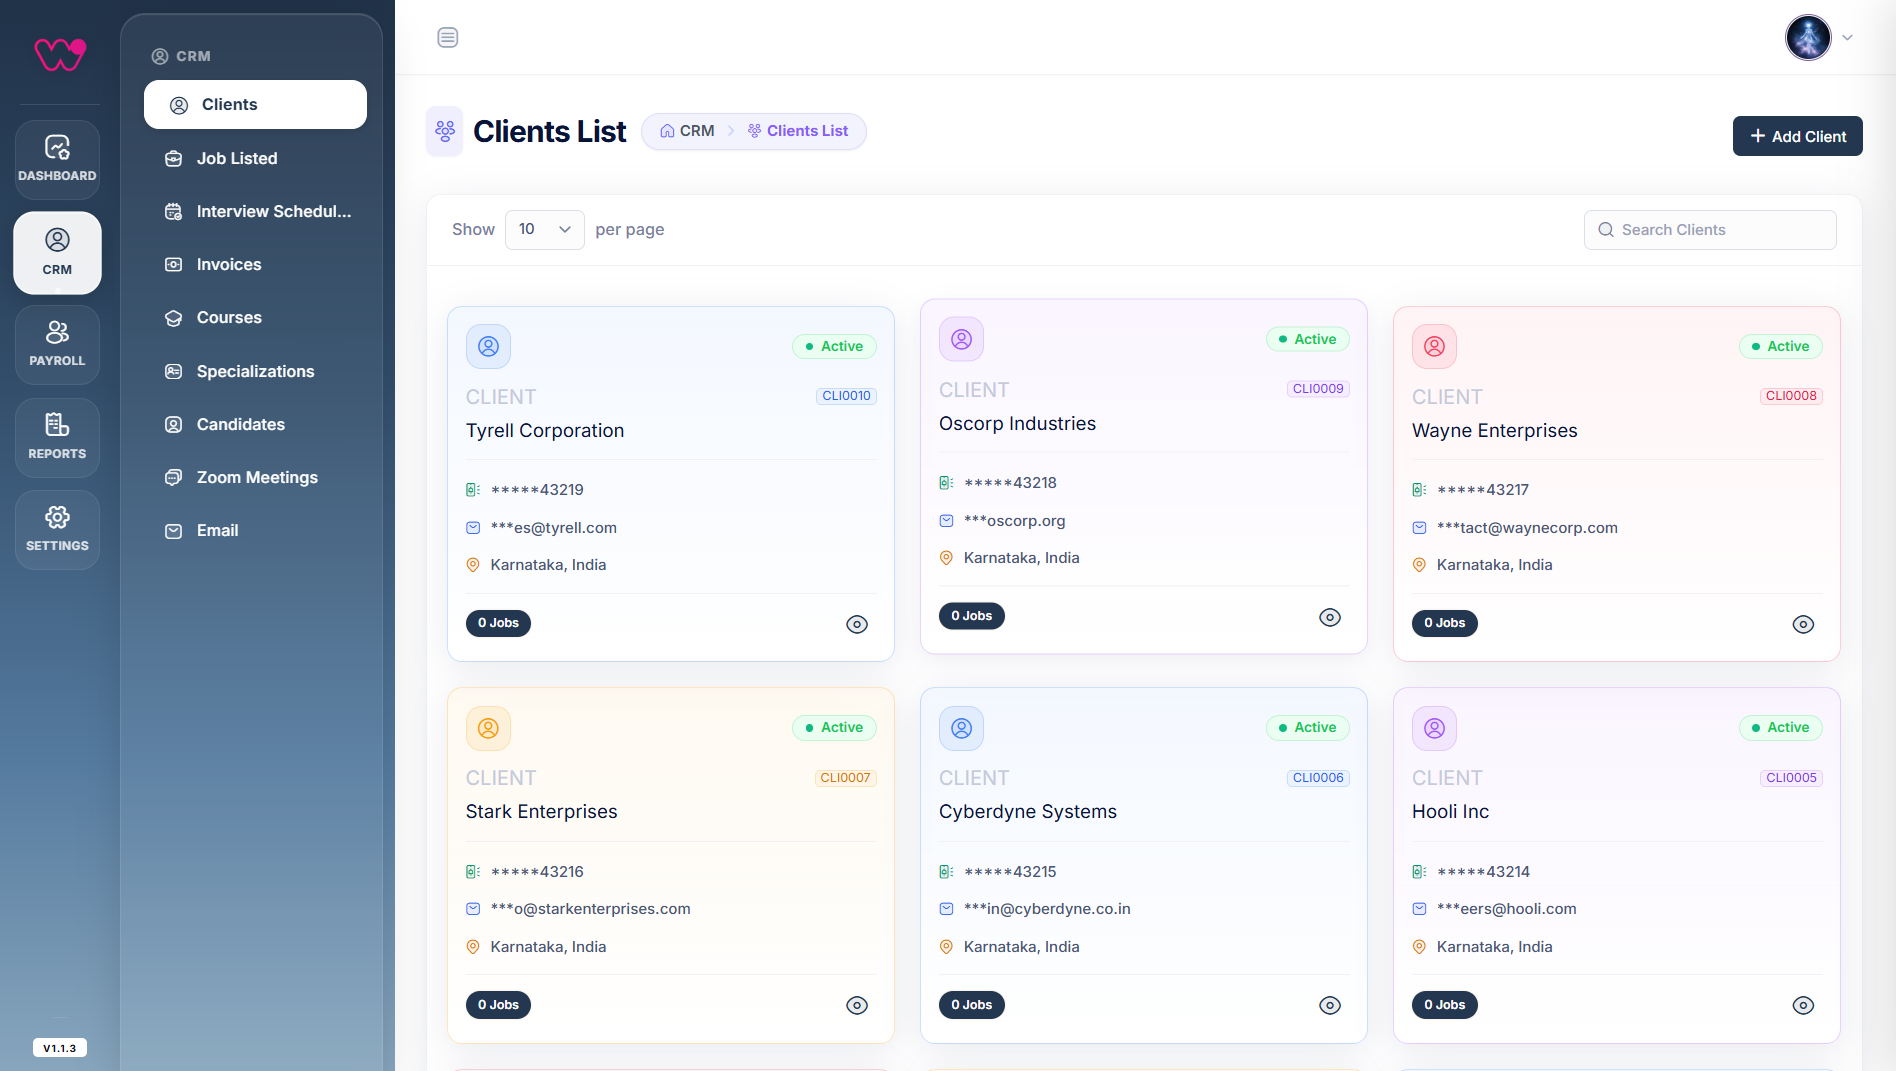View Oscorp Industries details via eye icon
Viewport: 1896px width, 1071px height.
[x=1330, y=617]
